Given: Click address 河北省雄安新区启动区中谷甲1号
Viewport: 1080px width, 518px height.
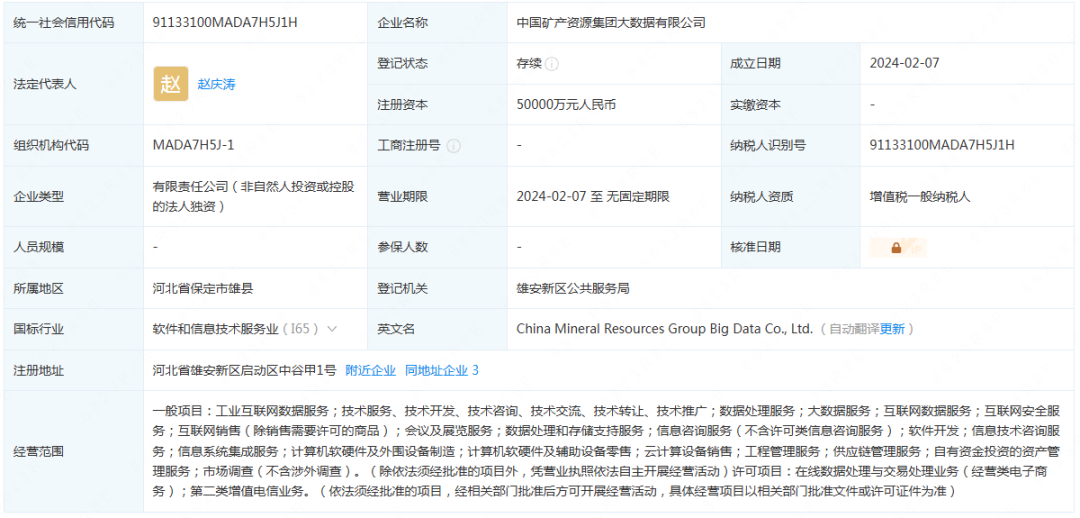Looking at the screenshot, I should pyautogui.click(x=245, y=371).
